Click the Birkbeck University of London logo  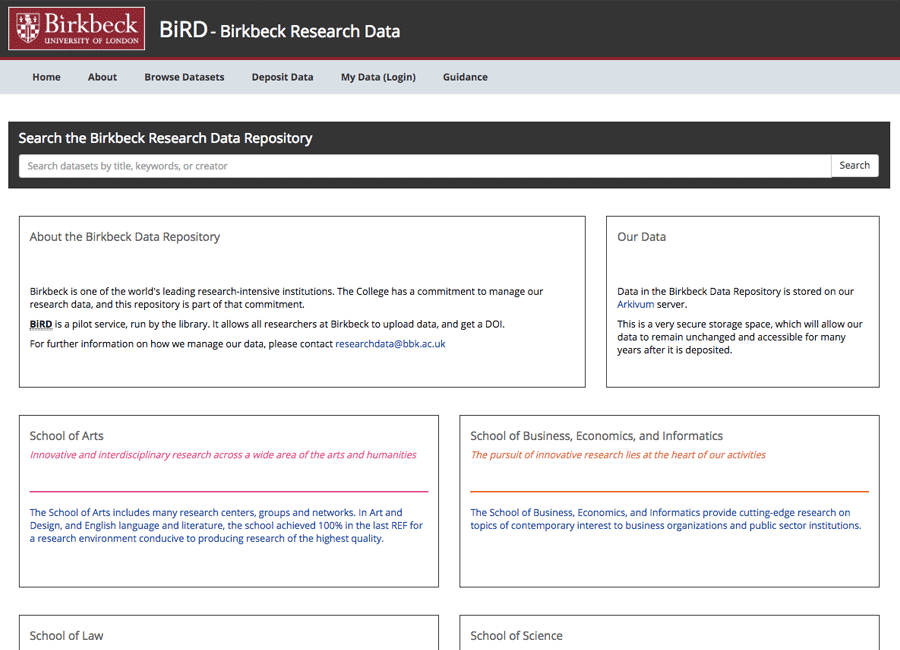76,29
